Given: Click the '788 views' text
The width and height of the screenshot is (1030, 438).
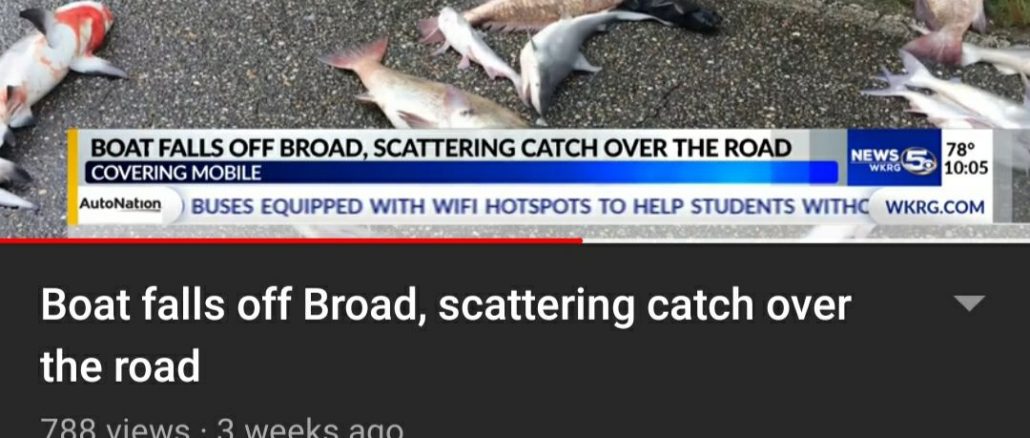Looking at the screenshot, I should pyautogui.click(x=114, y=429).
